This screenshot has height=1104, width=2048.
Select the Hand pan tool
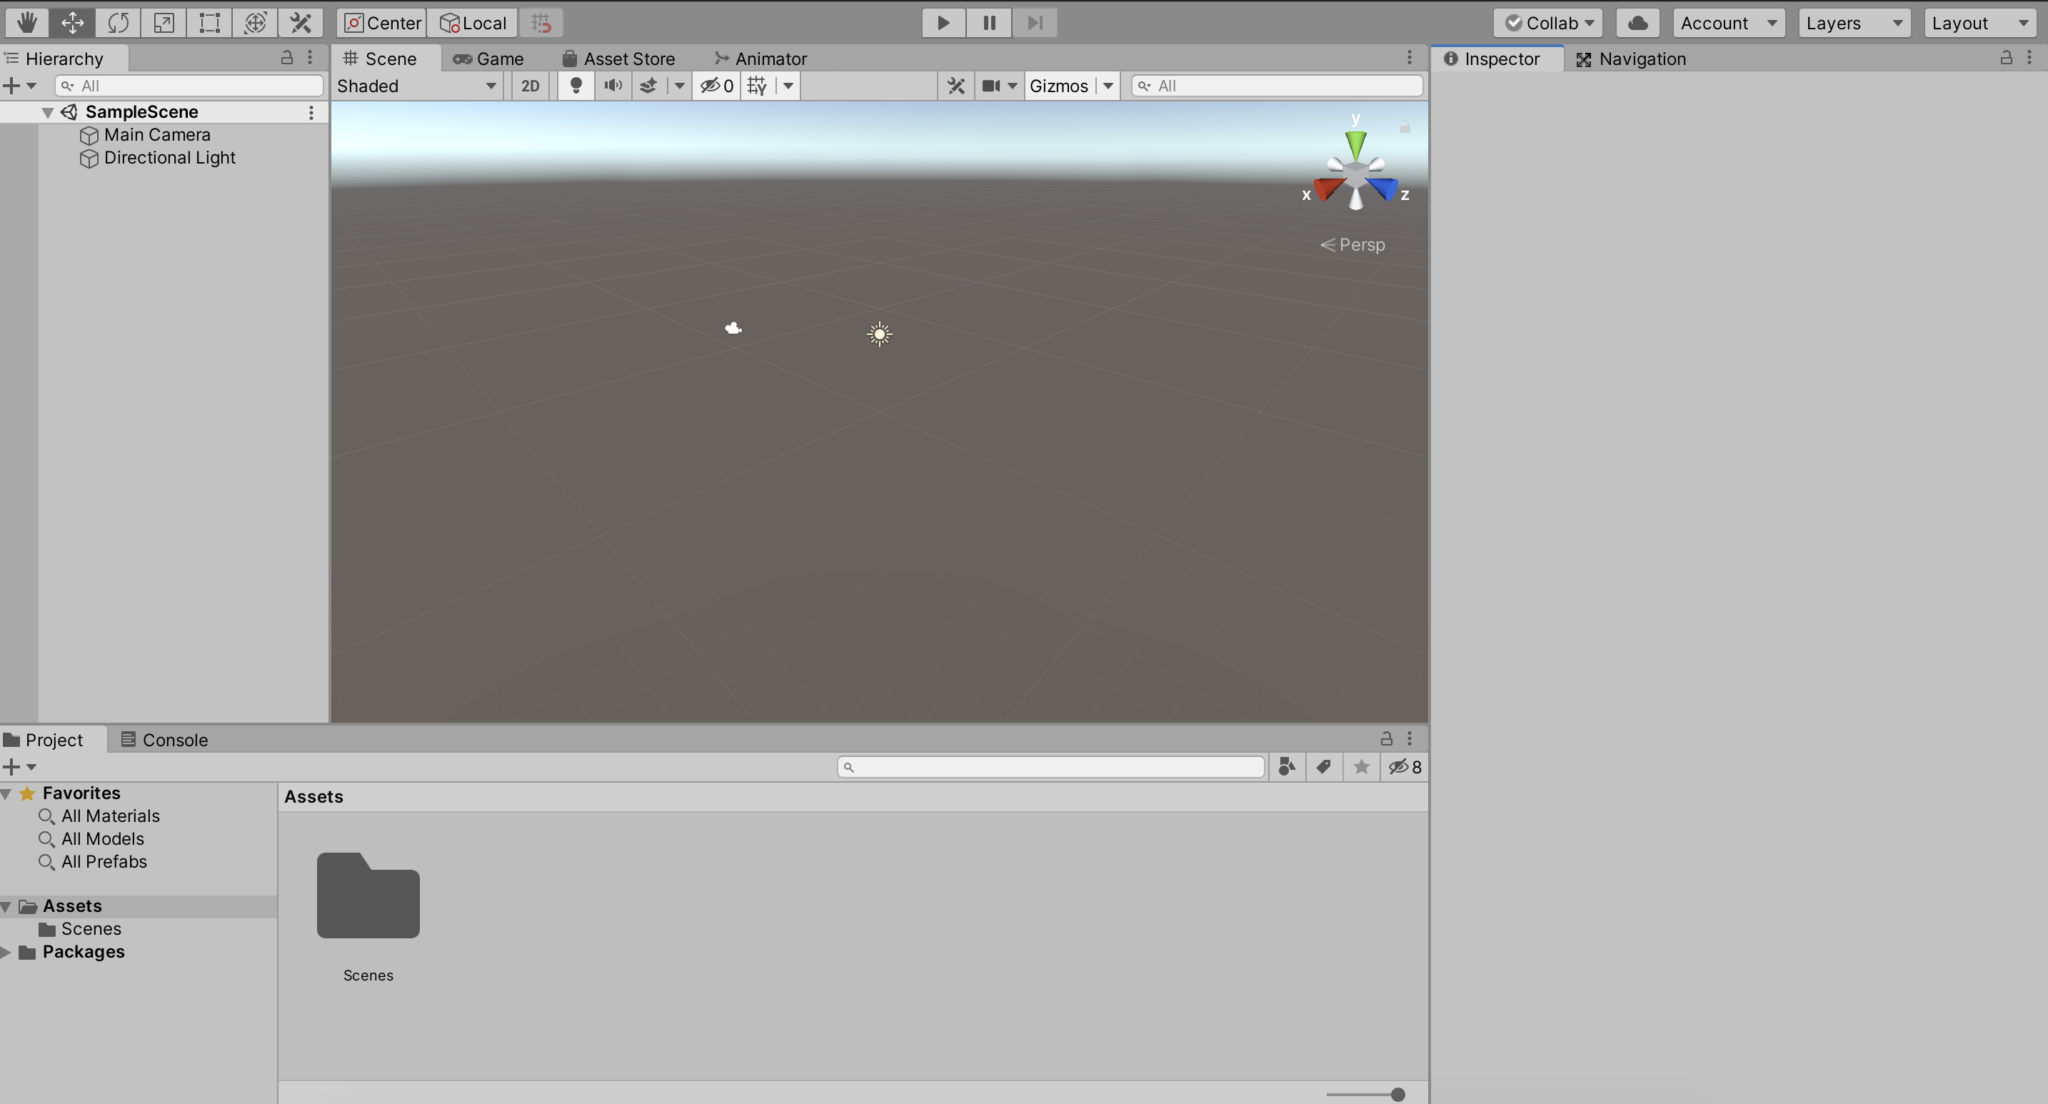(x=27, y=22)
